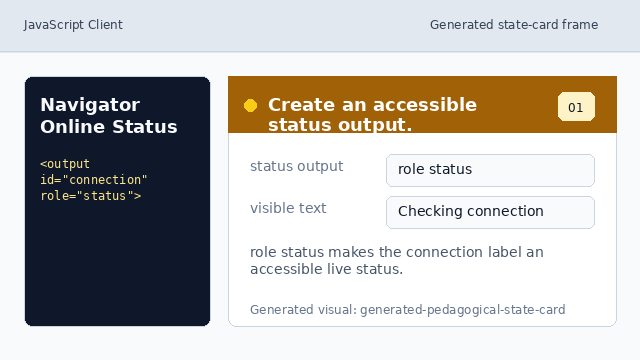Click the Navigator Online Status title

[109, 116]
